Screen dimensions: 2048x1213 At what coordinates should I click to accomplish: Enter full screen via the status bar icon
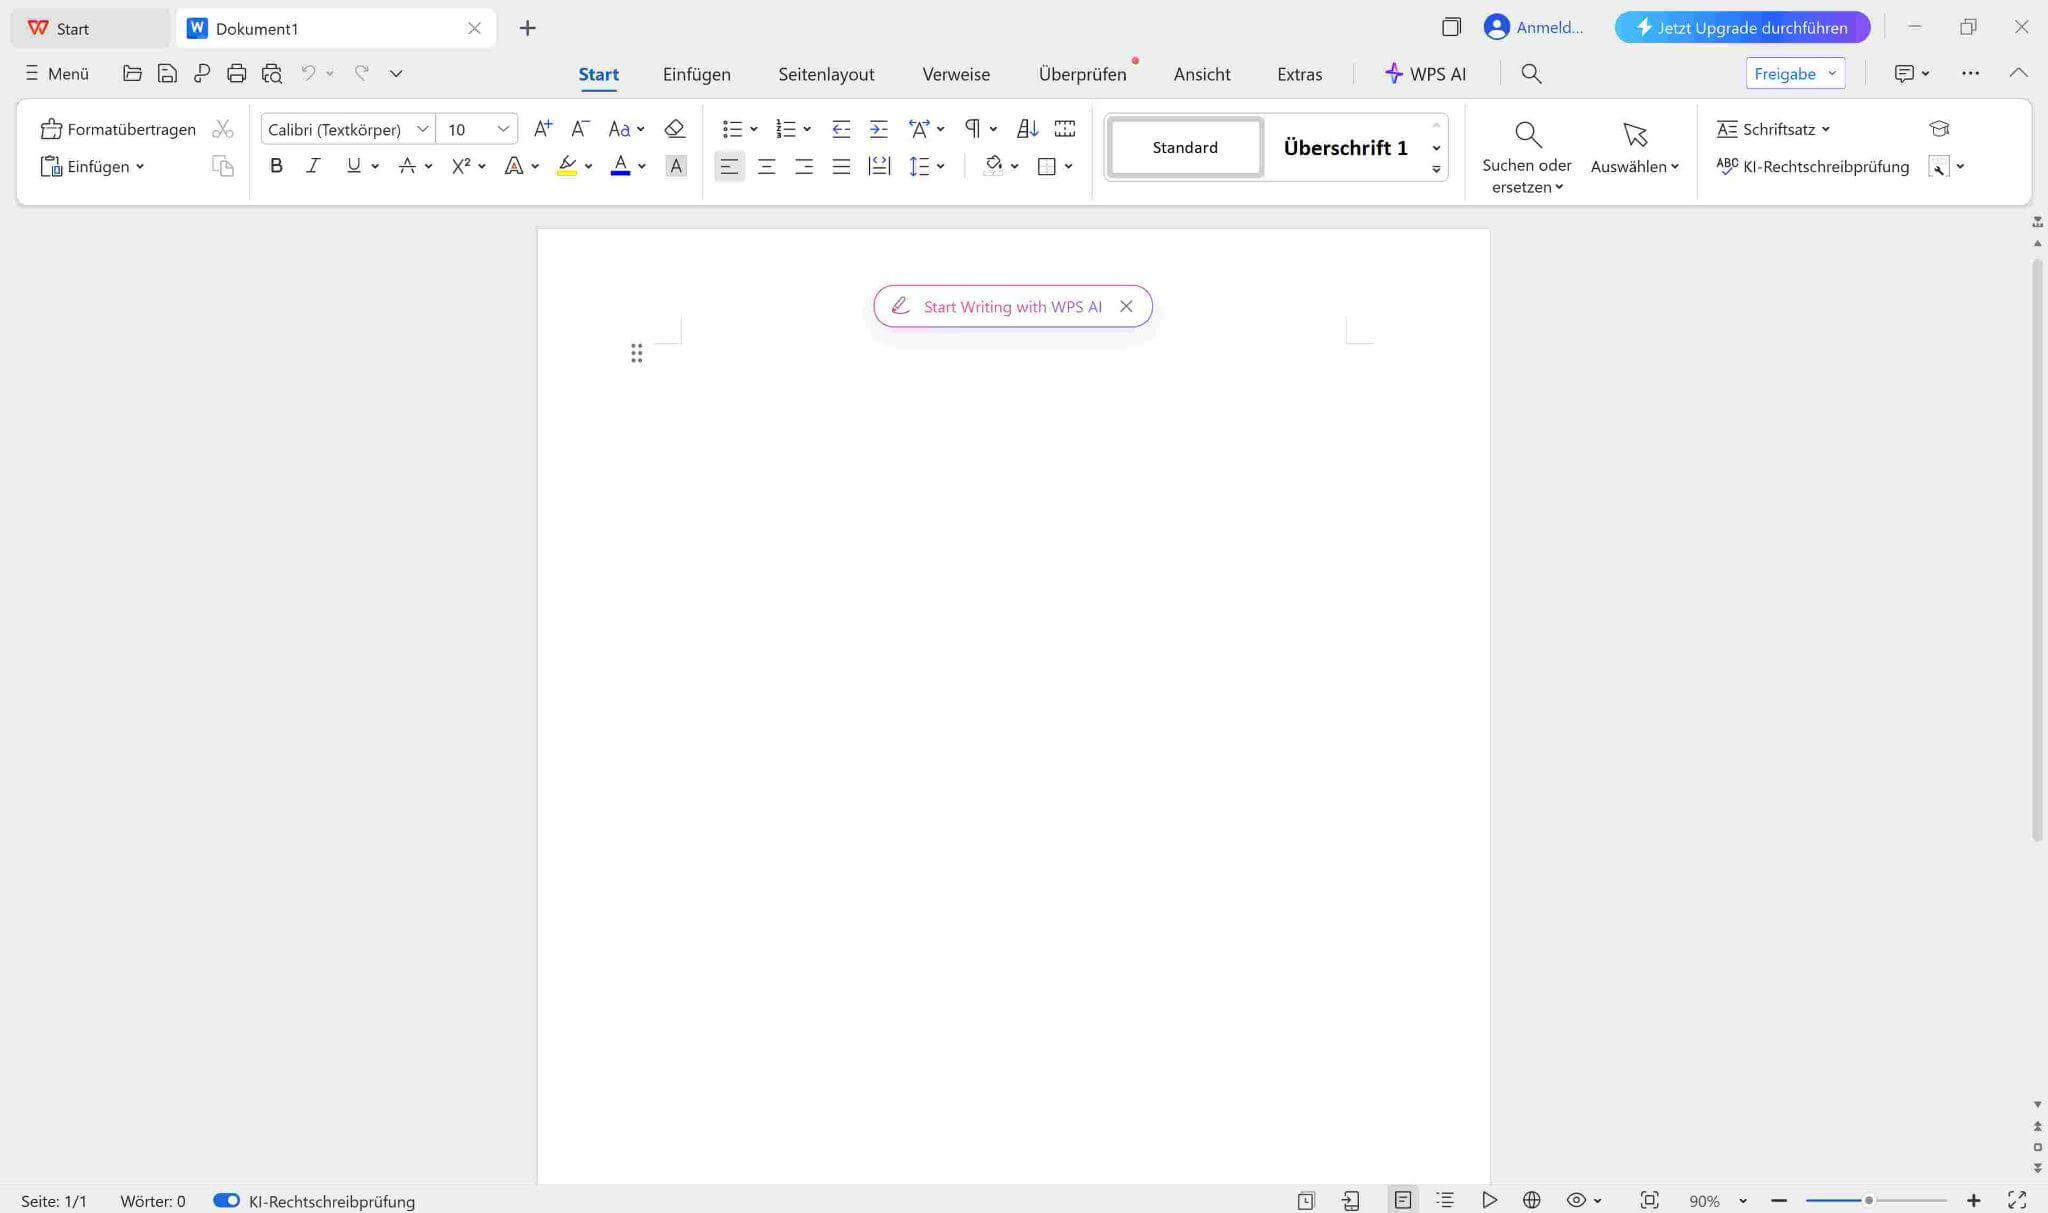point(2016,1200)
